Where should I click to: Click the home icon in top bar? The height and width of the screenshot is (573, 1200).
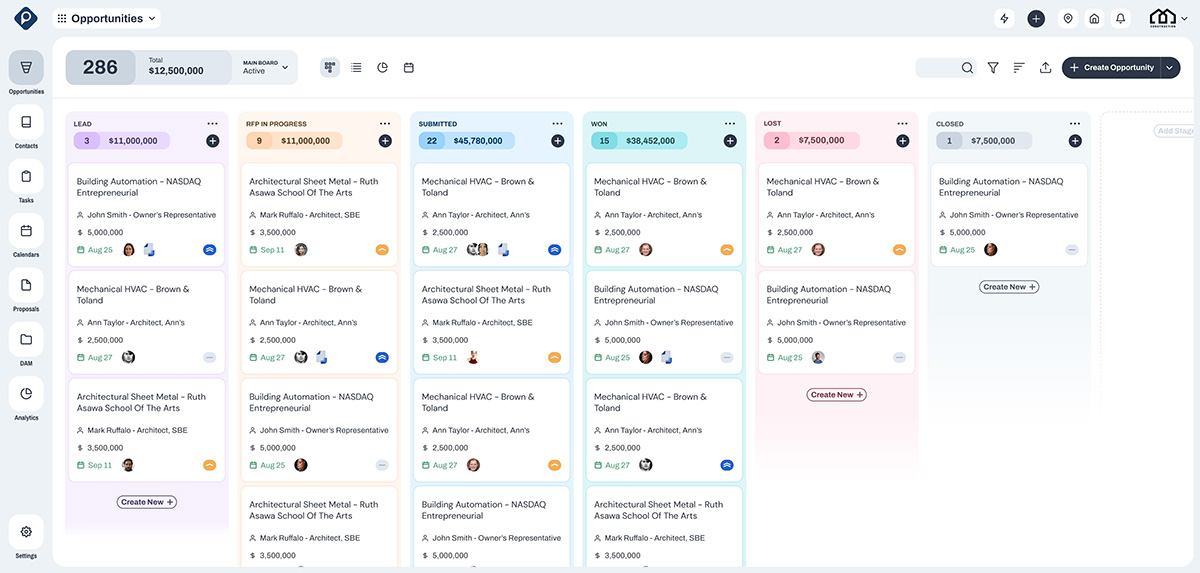click(x=1094, y=18)
